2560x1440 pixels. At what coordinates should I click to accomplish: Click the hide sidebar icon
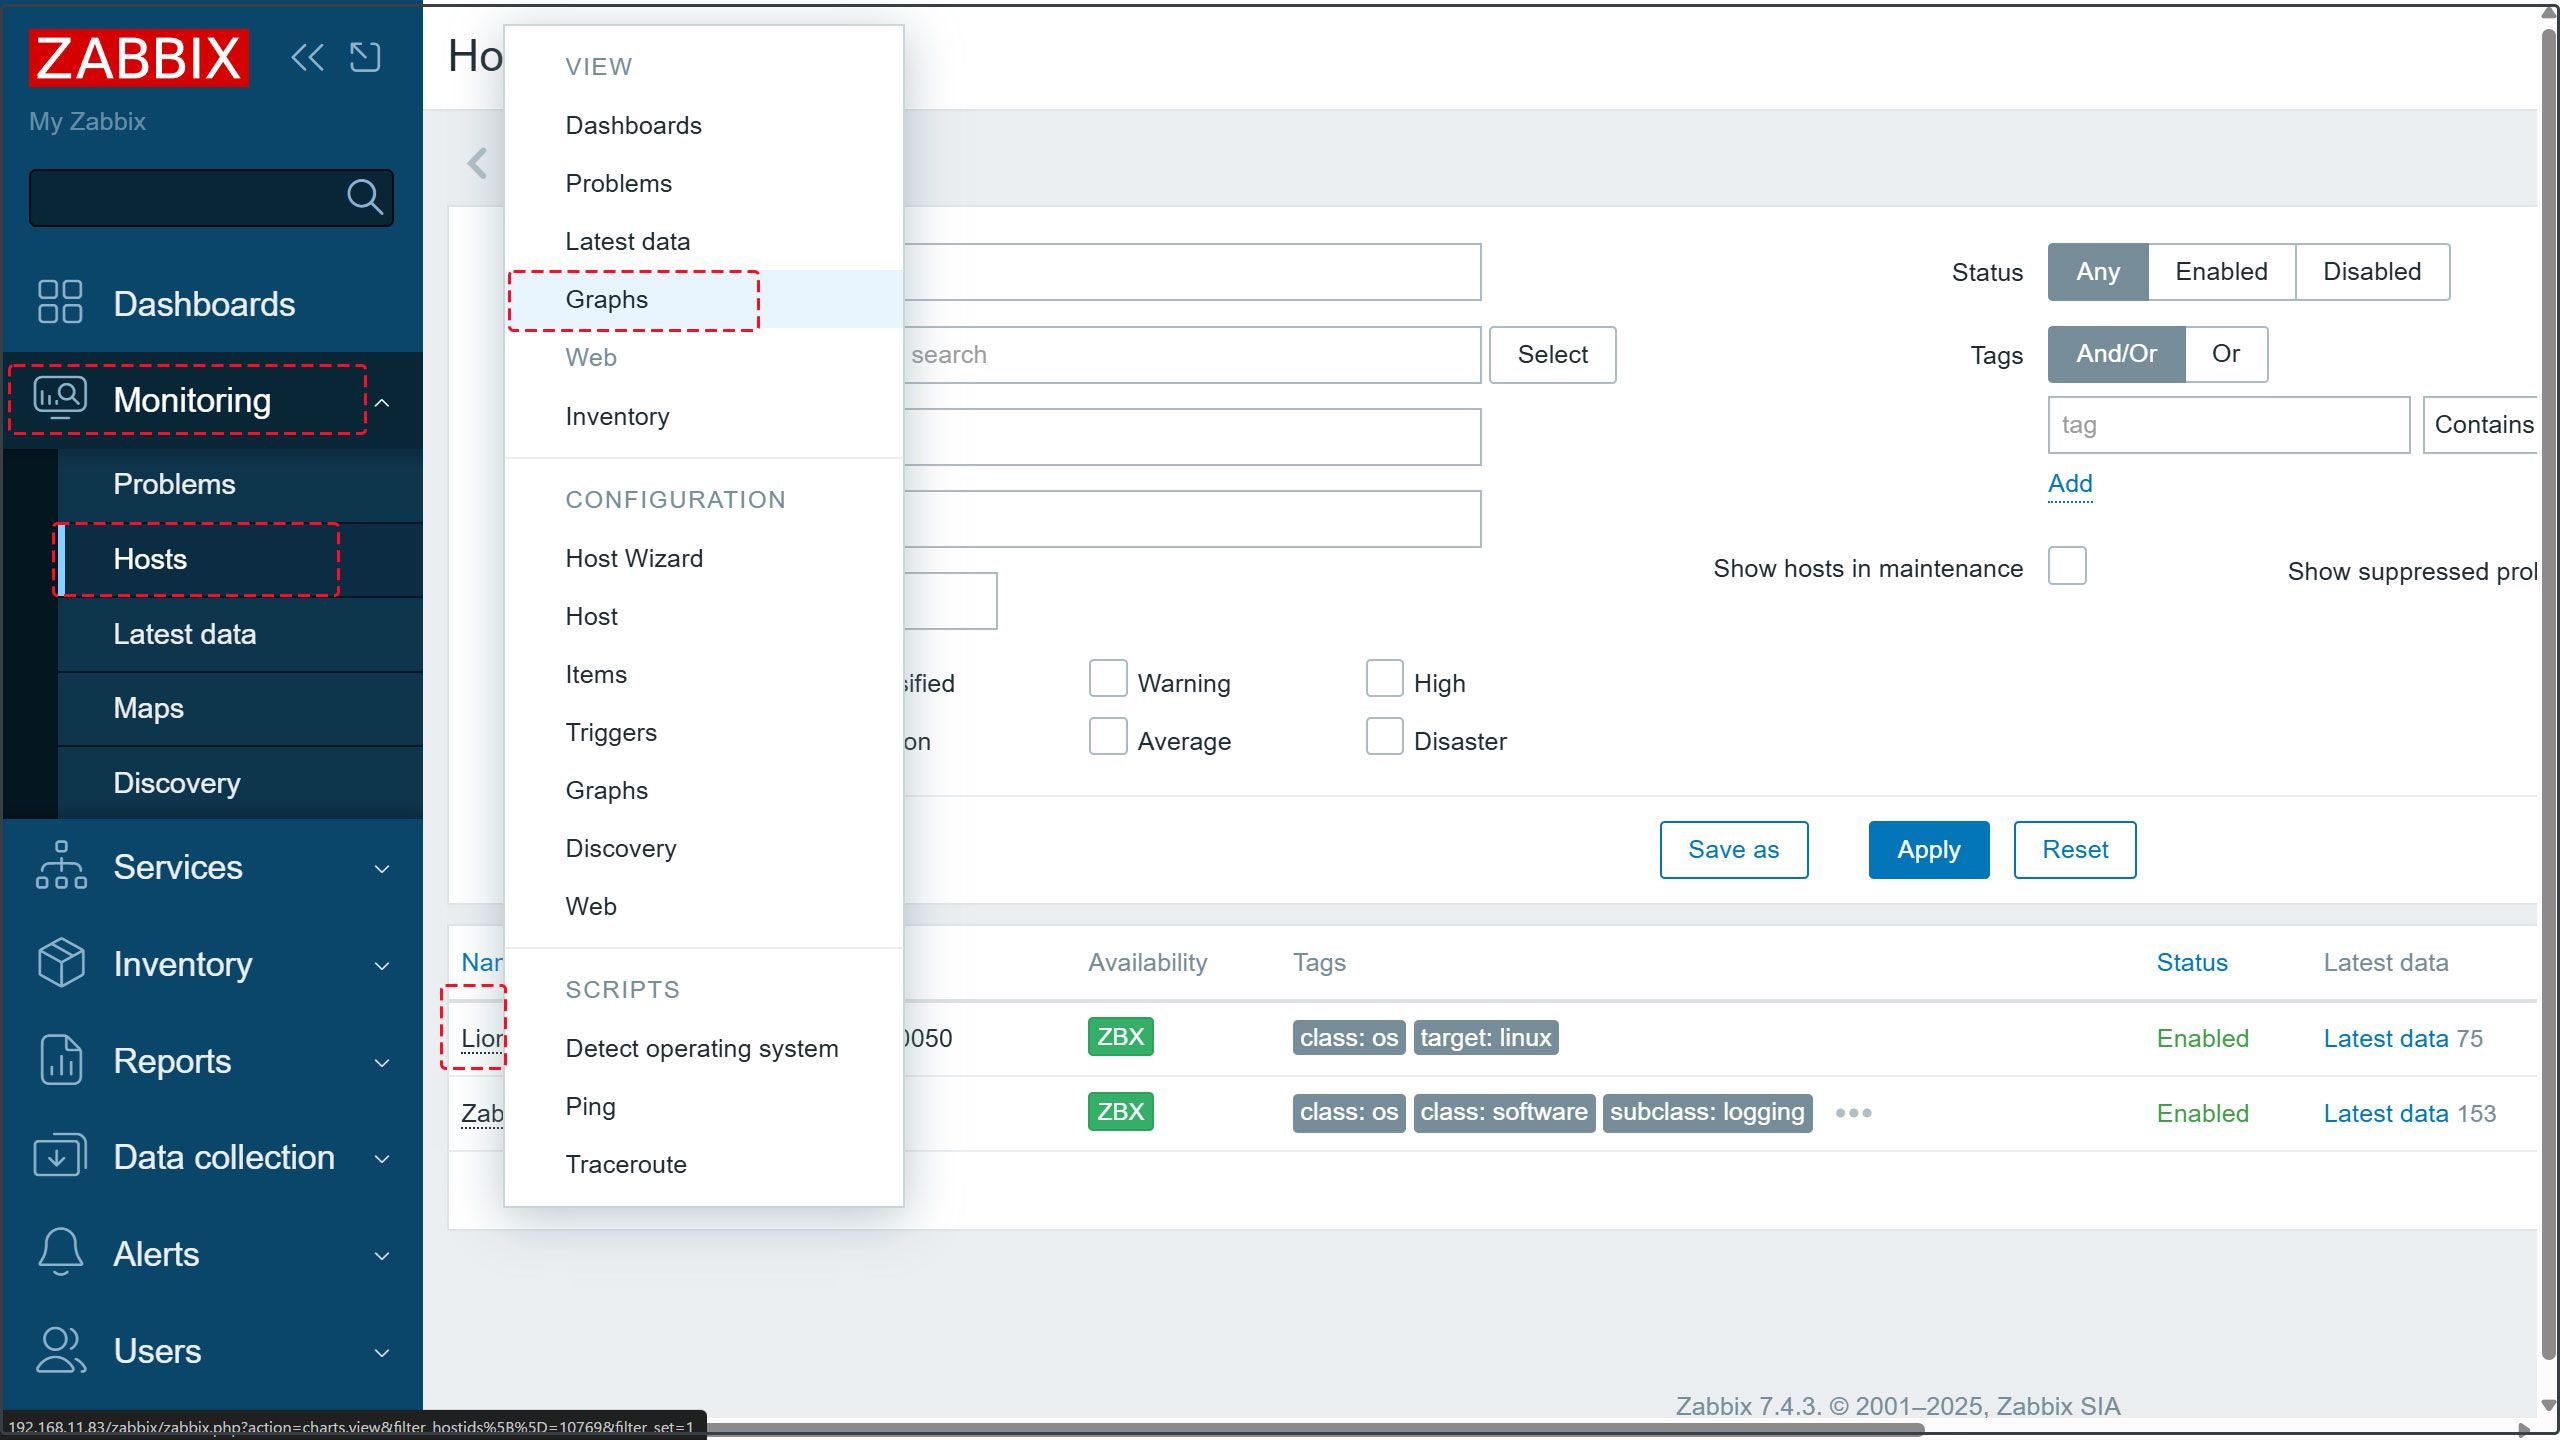point(365,58)
